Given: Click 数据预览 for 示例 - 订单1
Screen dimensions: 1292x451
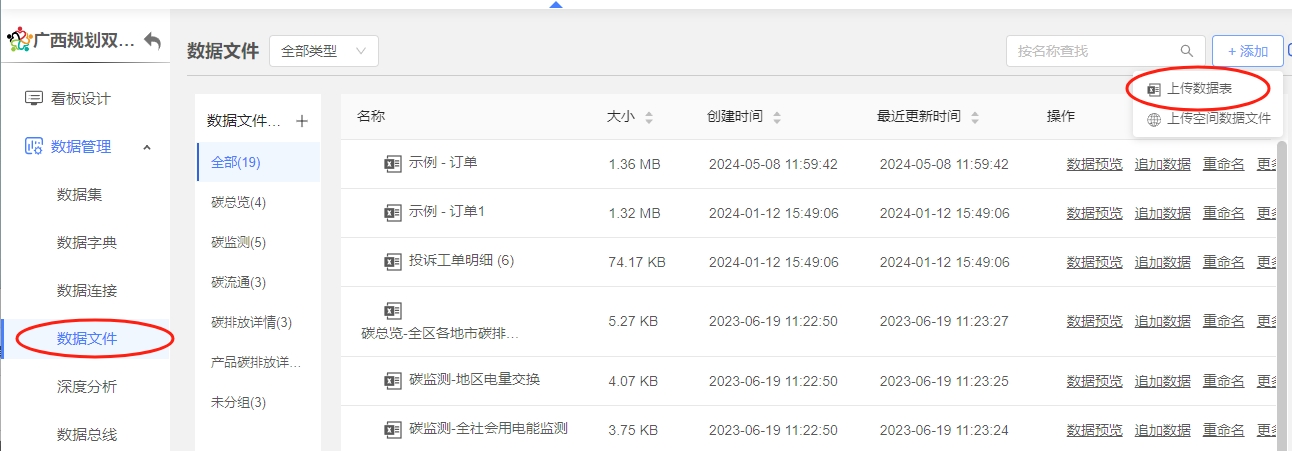Looking at the screenshot, I should click(x=1094, y=213).
